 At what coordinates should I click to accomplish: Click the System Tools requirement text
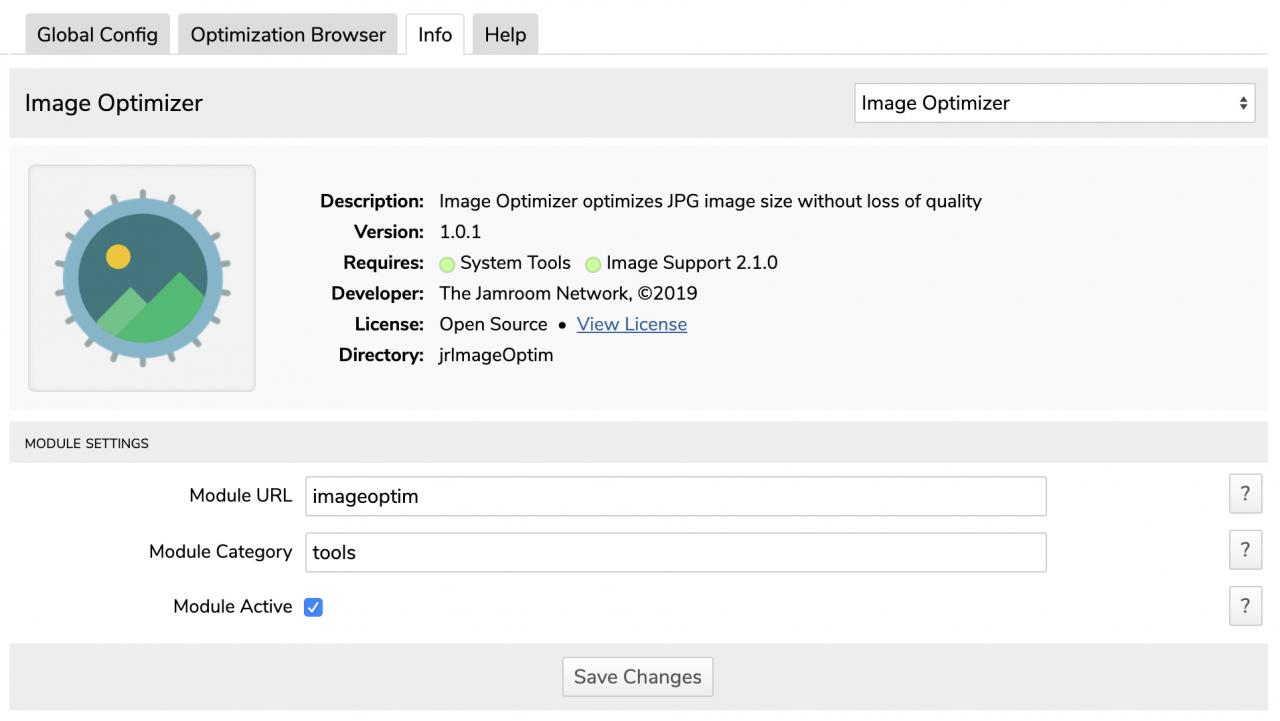(x=515, y=263)
